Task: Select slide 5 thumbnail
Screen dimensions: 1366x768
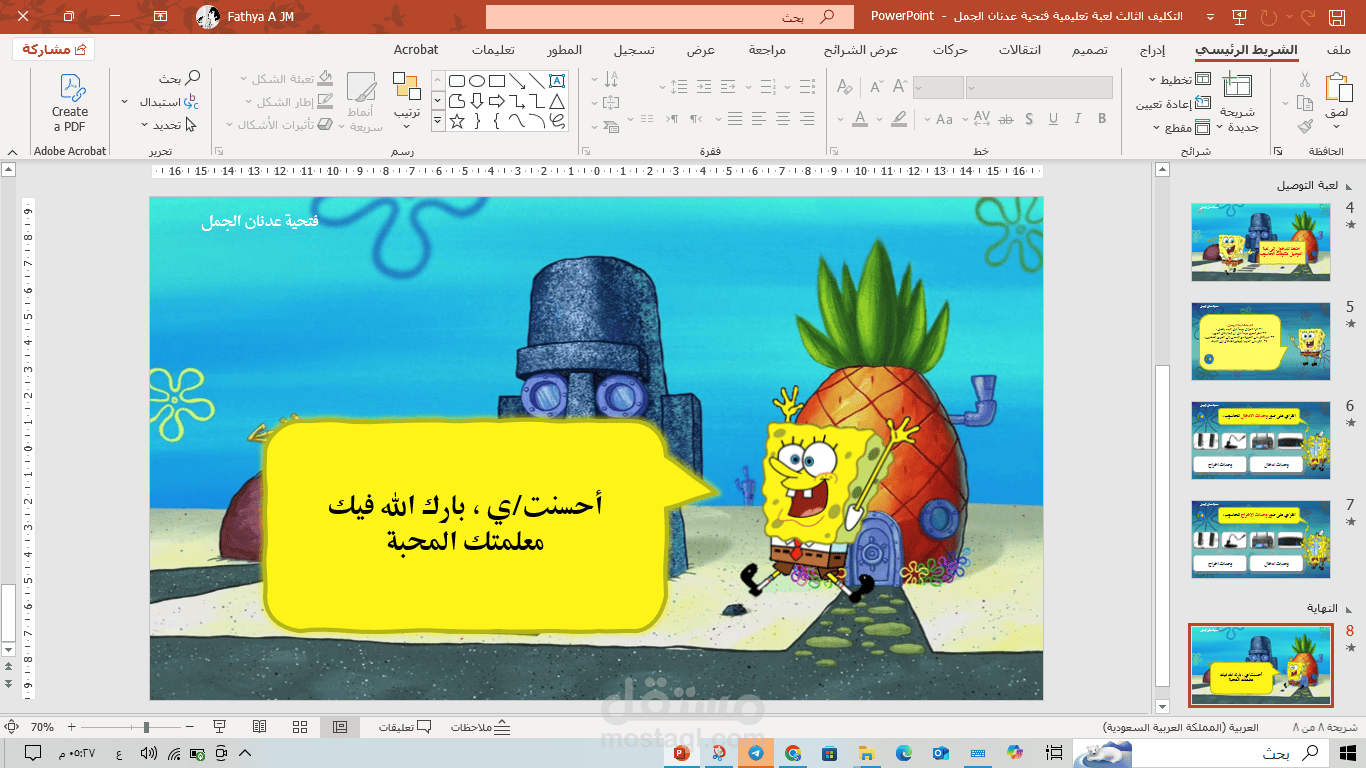Action: click(1261, 341)
